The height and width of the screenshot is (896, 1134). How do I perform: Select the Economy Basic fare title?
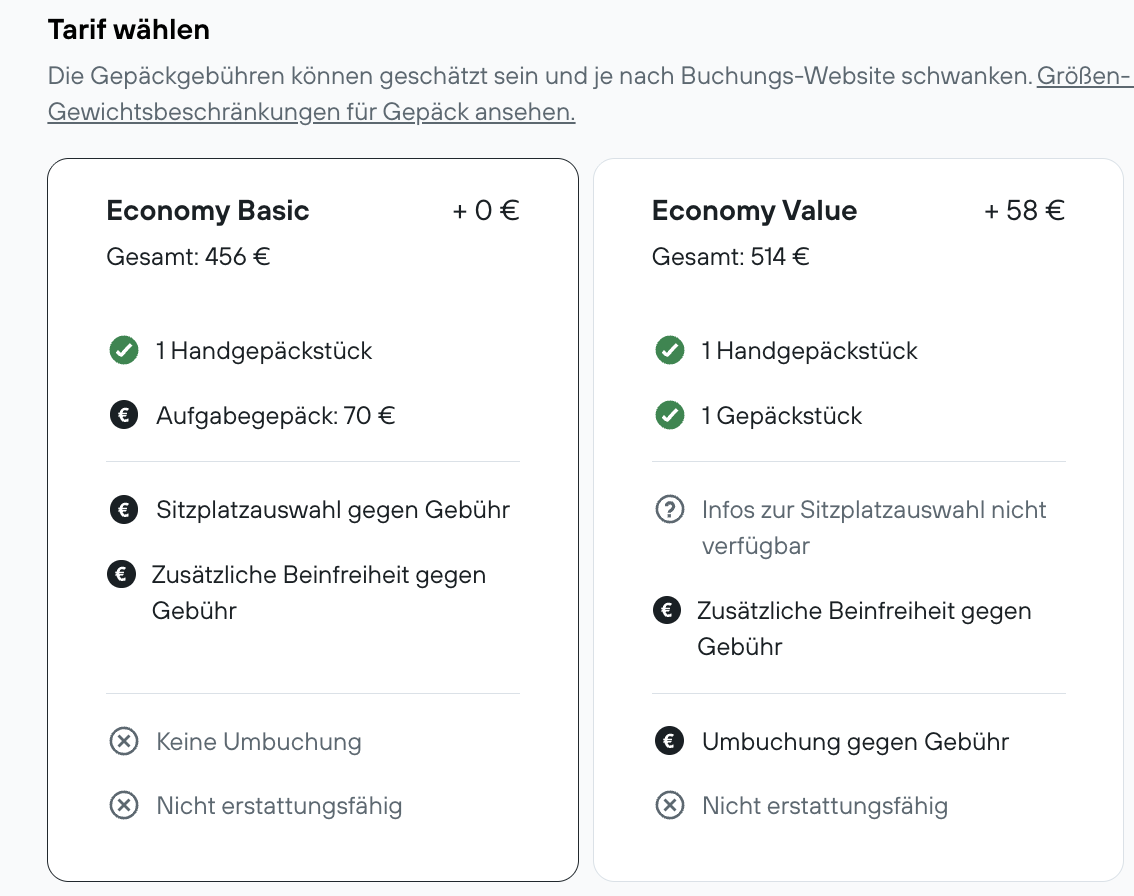208,211
